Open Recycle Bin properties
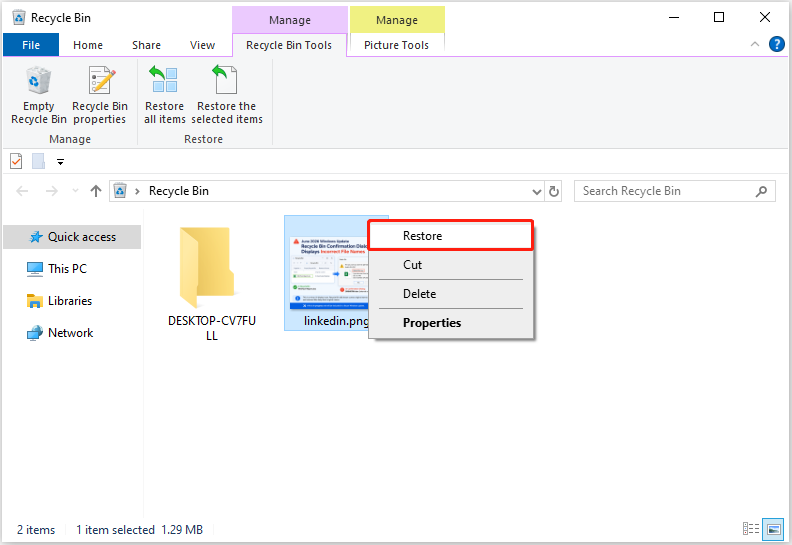 [100, 96]
